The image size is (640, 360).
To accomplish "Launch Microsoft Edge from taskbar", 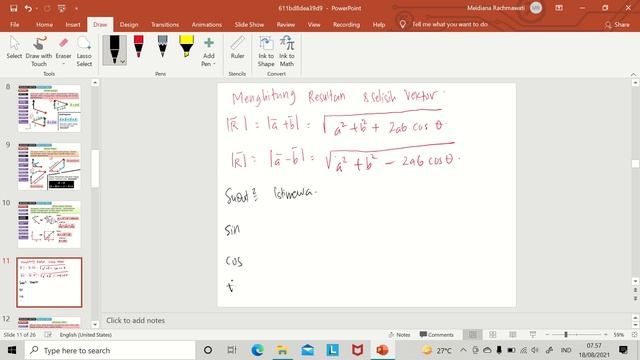I will [x=257, y=350].
